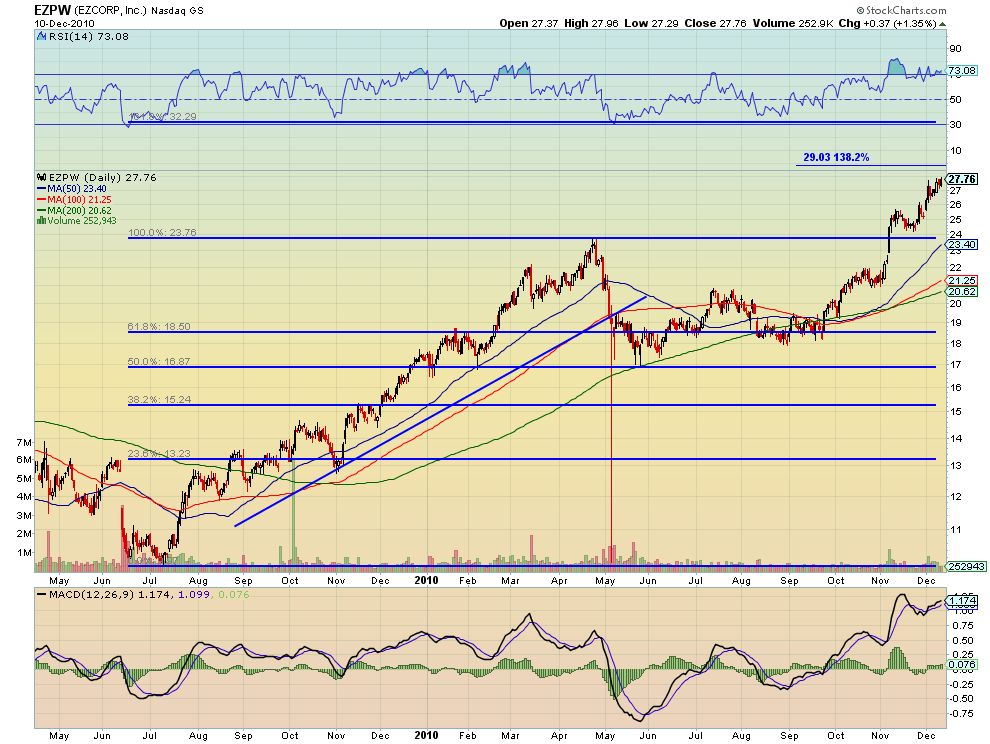990x744 pixels.
Task: Click the 20.62 moving average axis tag
Action: click(x=962, y=291)
